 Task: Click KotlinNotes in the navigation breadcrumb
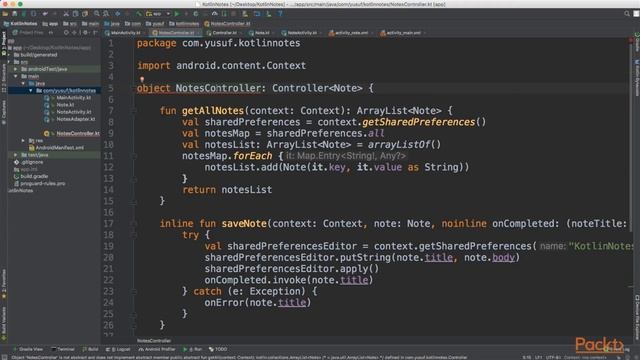(x=20, y=24)
